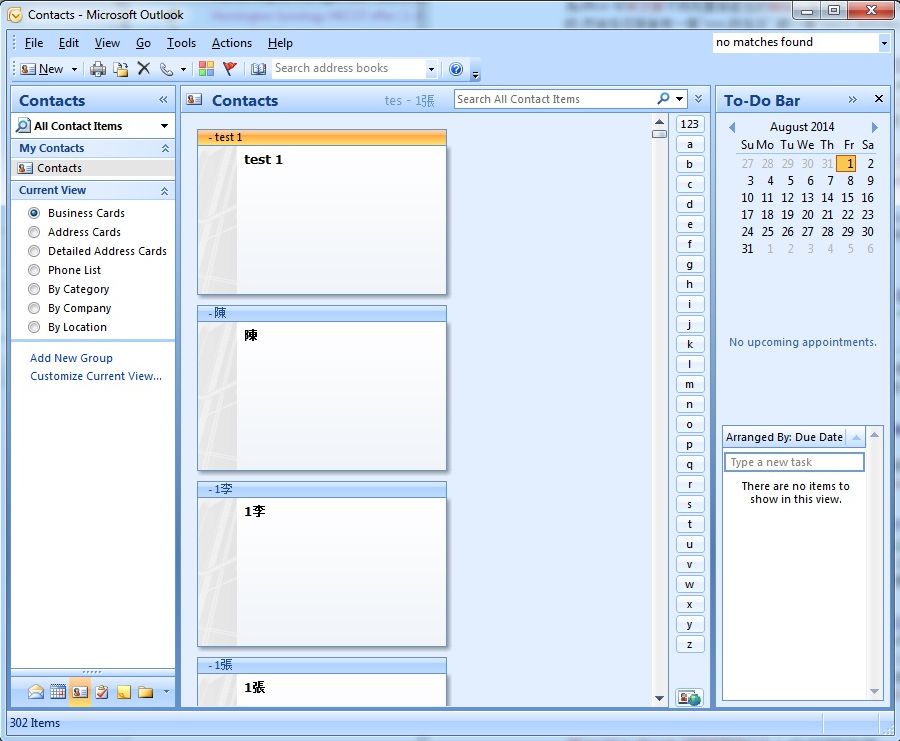Click Customize Current View link

(x=96, y=377)
